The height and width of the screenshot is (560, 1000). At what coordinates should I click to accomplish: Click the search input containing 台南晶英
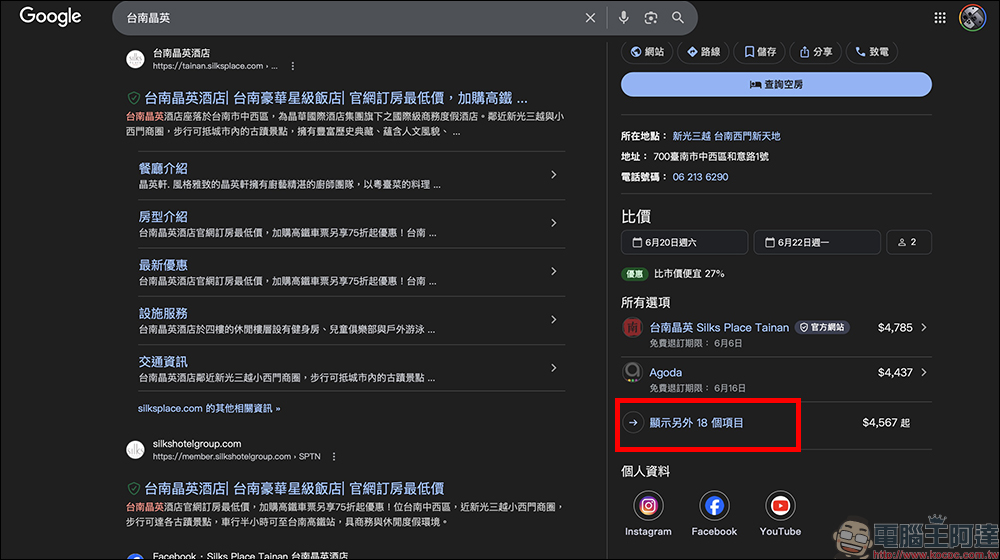click(351, 18)
